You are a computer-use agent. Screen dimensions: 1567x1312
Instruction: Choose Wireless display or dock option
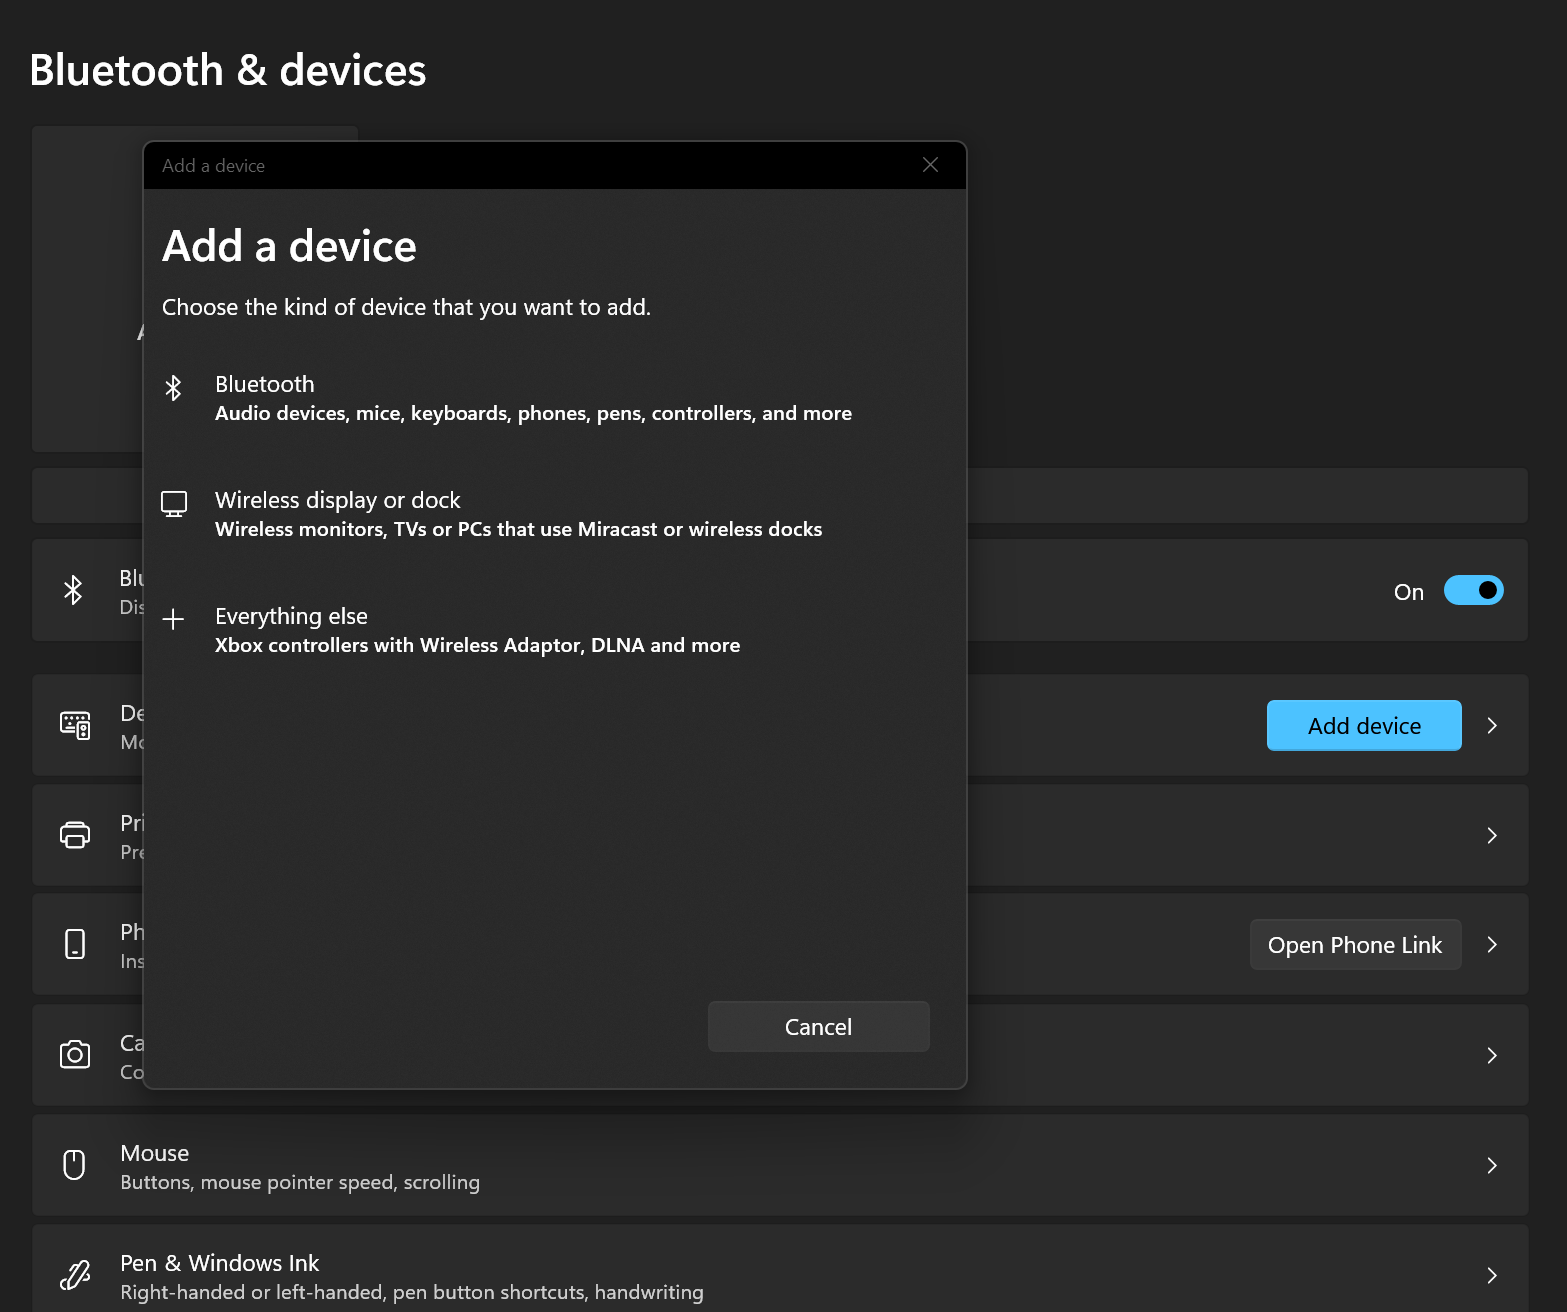[x=555, y=514]
